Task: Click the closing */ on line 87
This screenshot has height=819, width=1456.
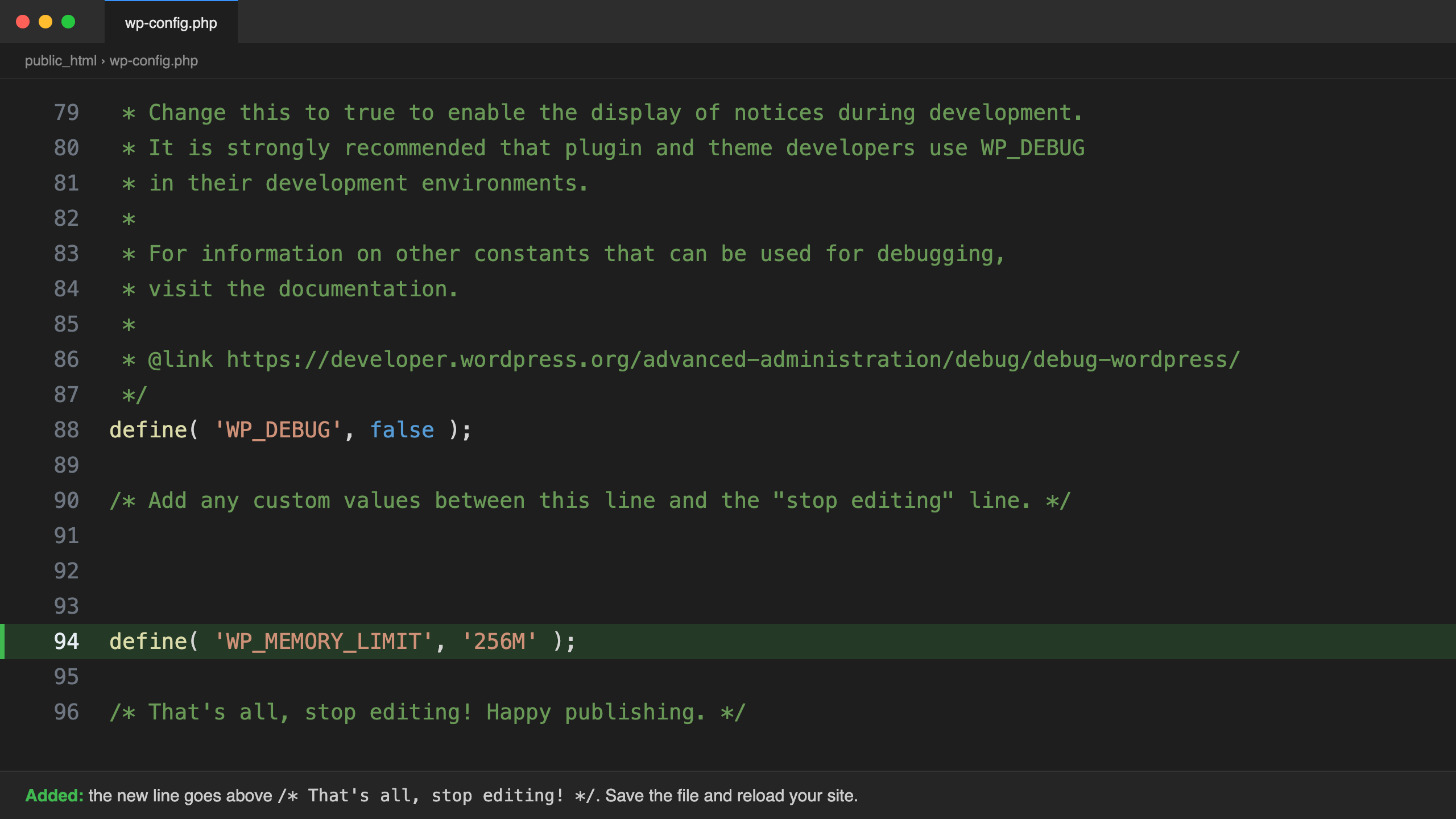Action: (x=135, y=395)
